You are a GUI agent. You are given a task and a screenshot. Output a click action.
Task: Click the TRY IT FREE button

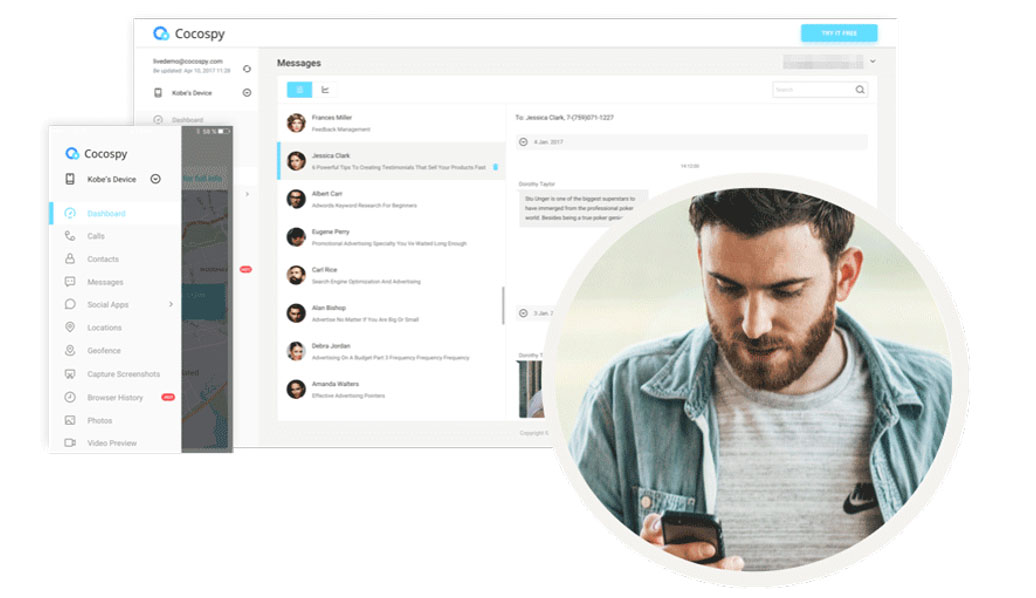pos(839,33)
